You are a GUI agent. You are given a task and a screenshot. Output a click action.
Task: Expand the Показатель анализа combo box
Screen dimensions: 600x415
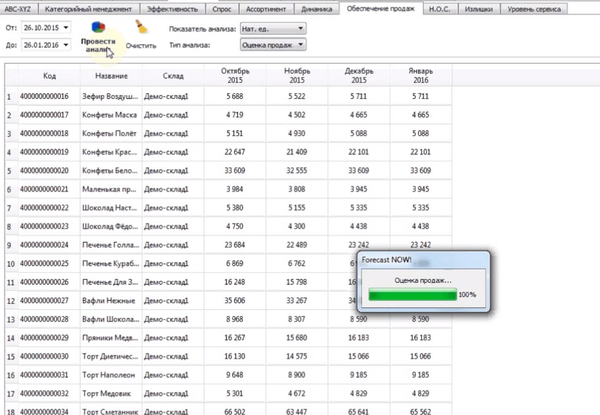(x=273, y=28)
